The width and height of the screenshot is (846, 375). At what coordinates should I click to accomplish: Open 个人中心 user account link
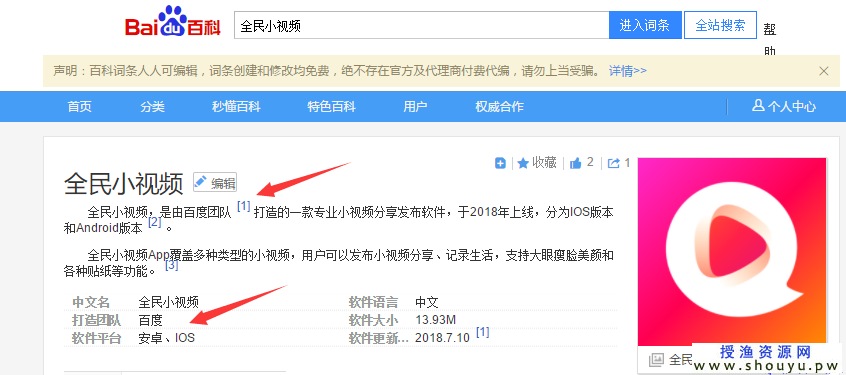pos(784,106)
